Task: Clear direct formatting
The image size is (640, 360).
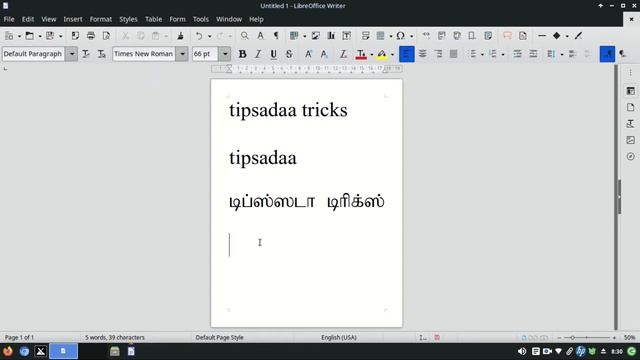Action: pos(343,54)
